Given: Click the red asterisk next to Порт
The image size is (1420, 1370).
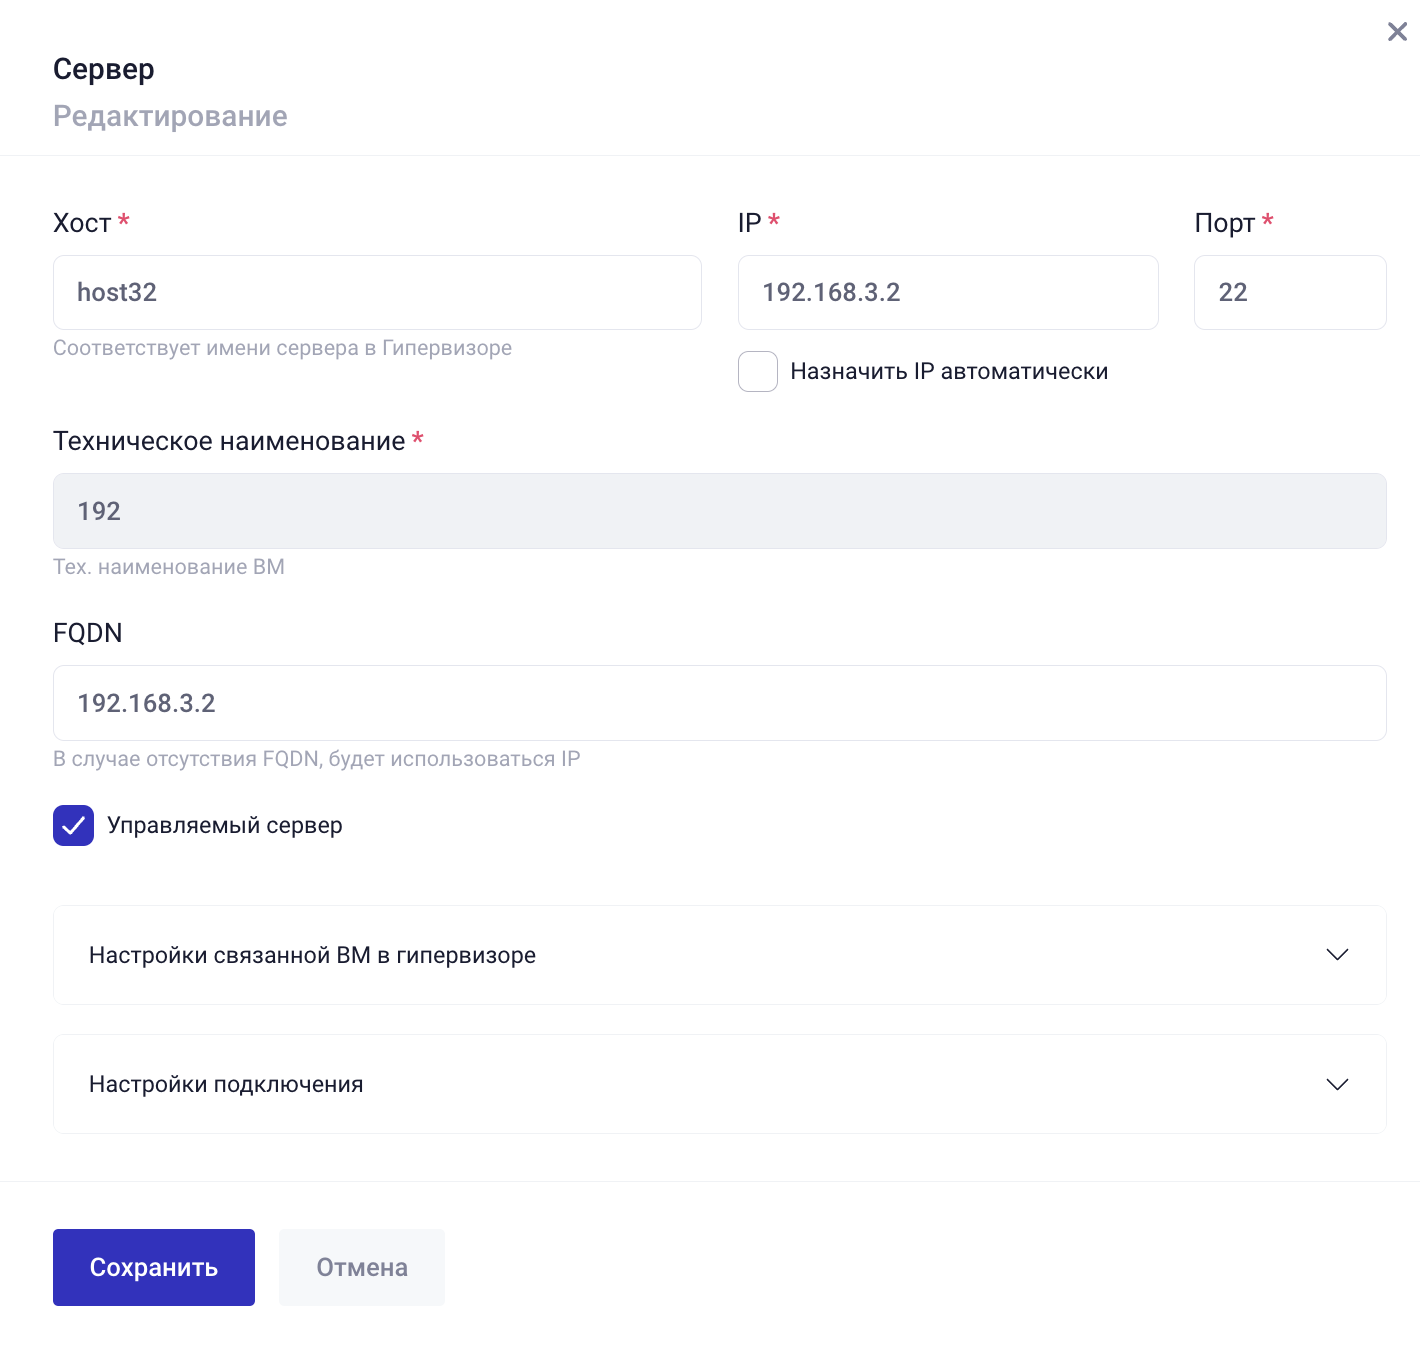Looking at the screenshot, I should [x=1267, y=220].
